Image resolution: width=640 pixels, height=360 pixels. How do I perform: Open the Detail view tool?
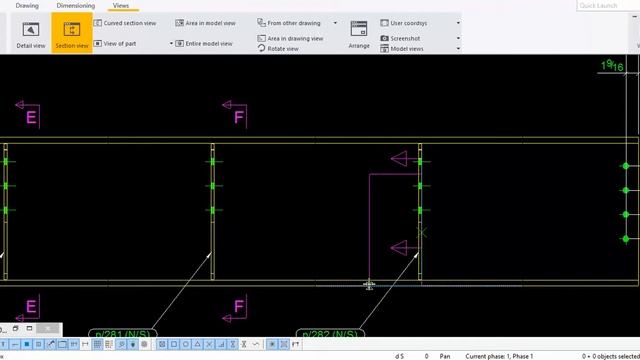(31, 34)
